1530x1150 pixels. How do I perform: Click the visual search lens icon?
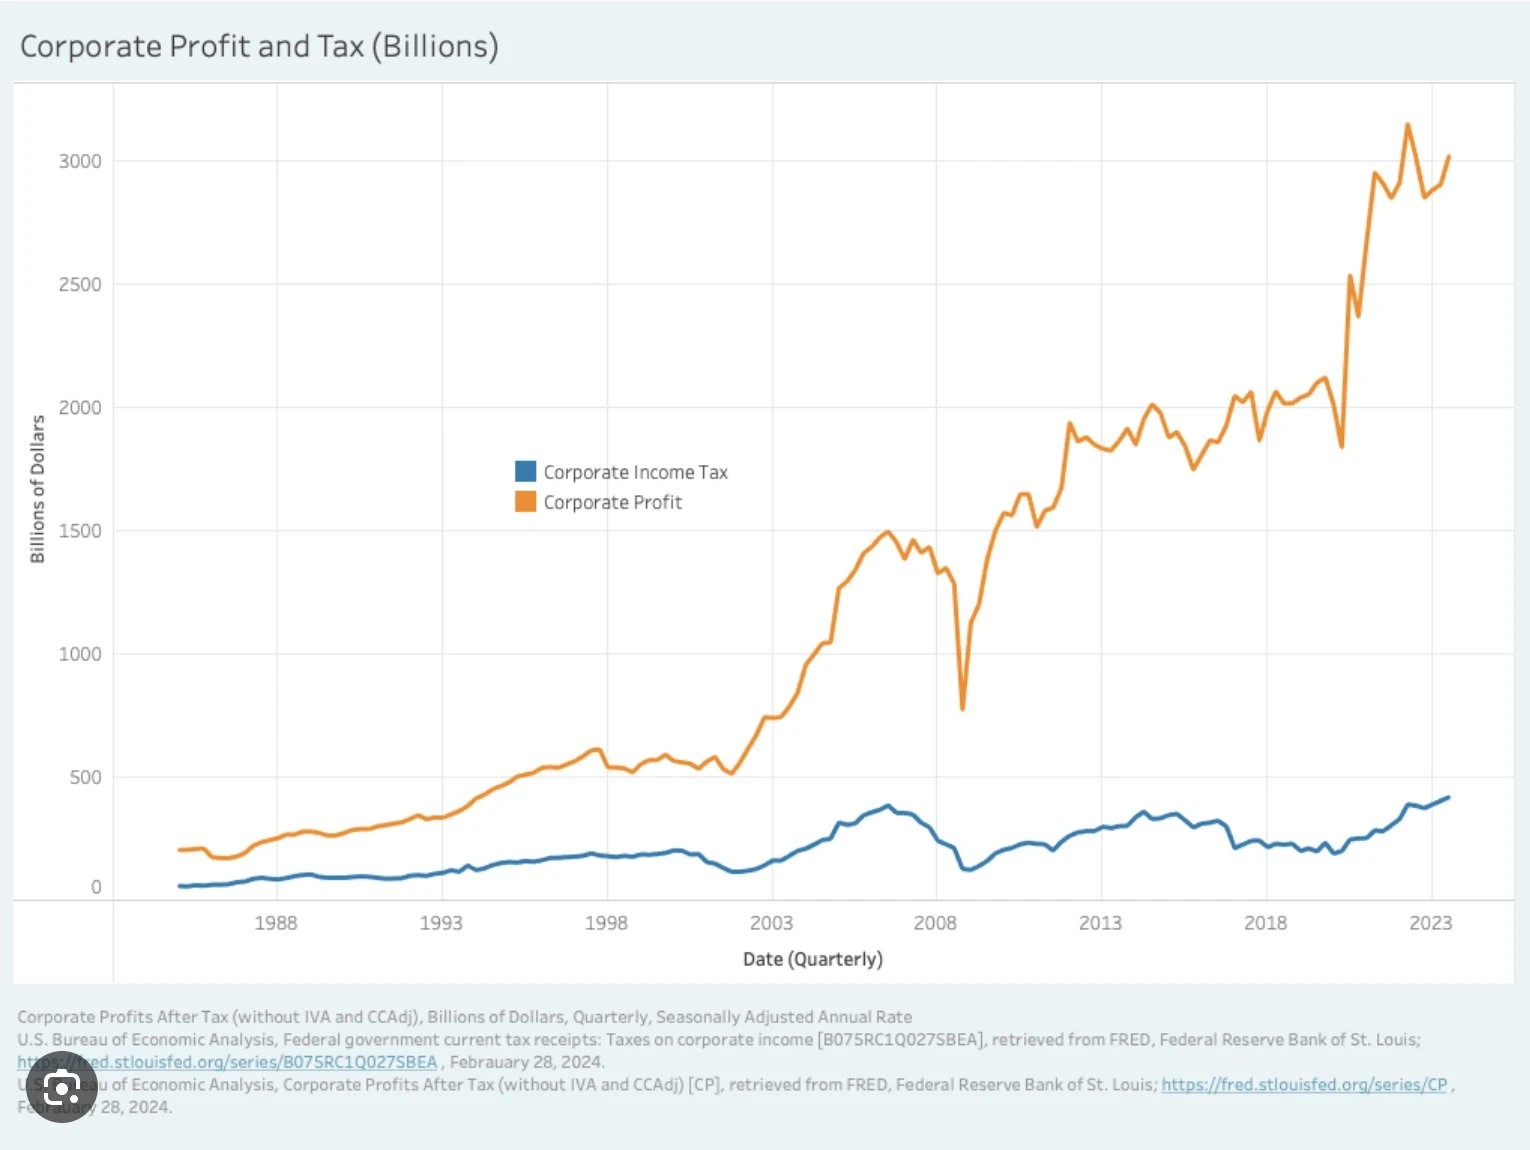coord(62,1088)
